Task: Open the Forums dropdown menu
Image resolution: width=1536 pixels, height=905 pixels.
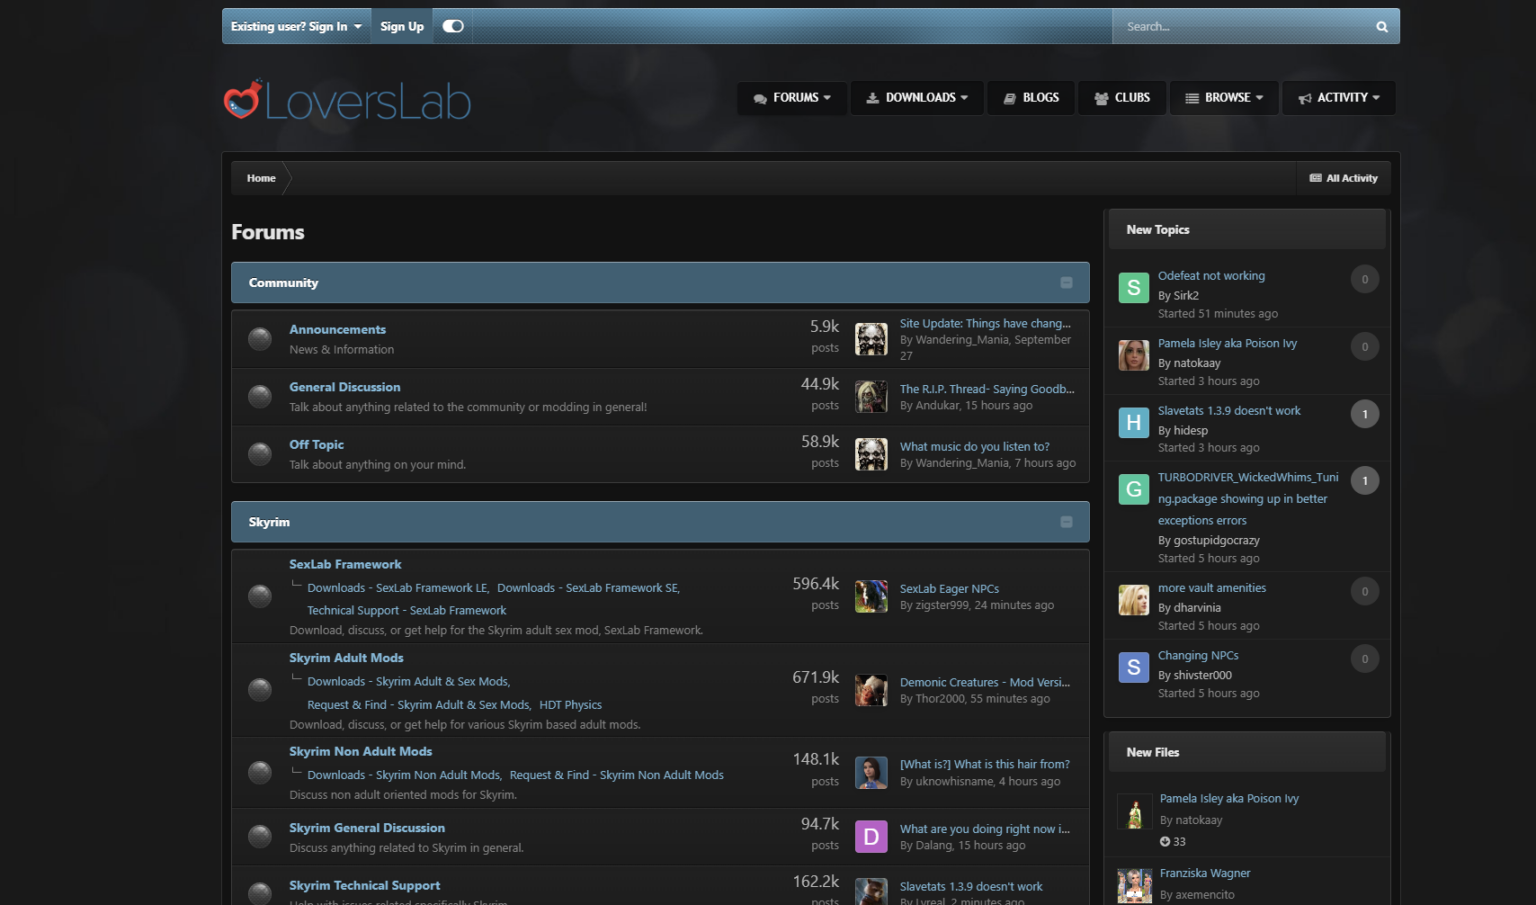Action: point(792,98)
